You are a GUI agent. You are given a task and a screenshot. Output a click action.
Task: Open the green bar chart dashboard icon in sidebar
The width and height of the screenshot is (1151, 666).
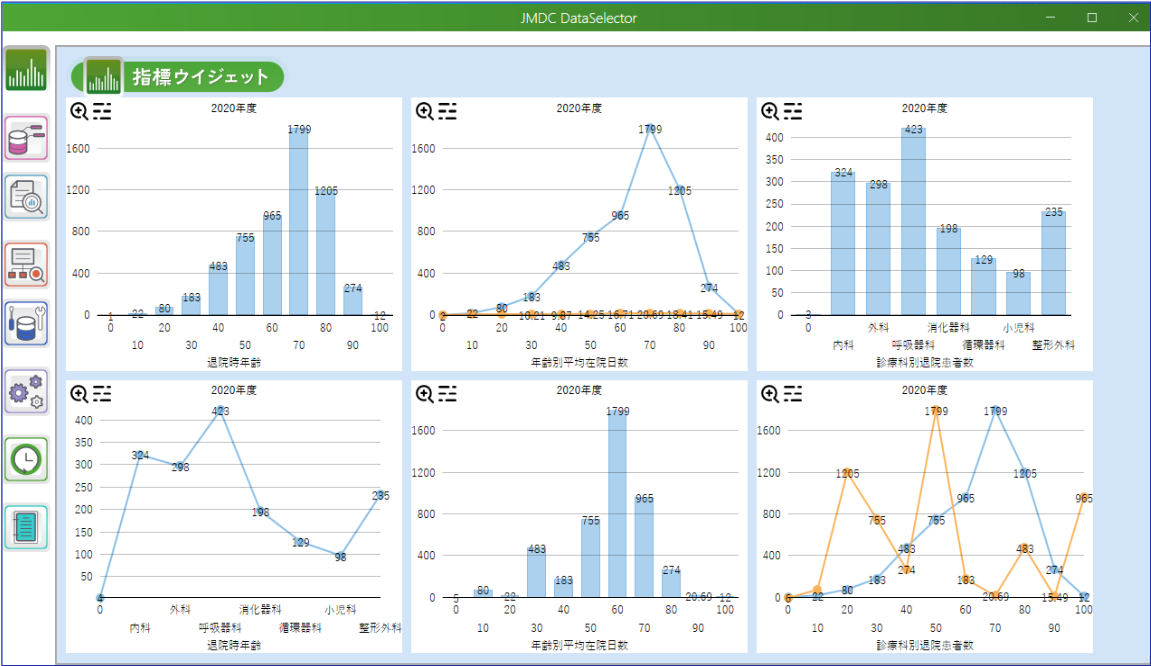click(27, 70)
